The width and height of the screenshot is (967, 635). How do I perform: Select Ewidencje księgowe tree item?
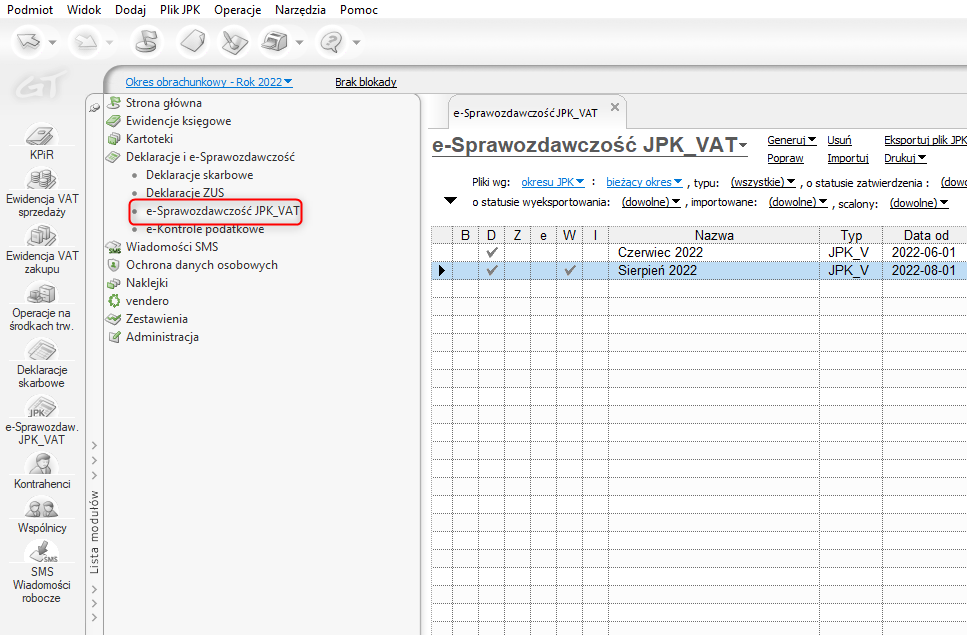point(178,121)
